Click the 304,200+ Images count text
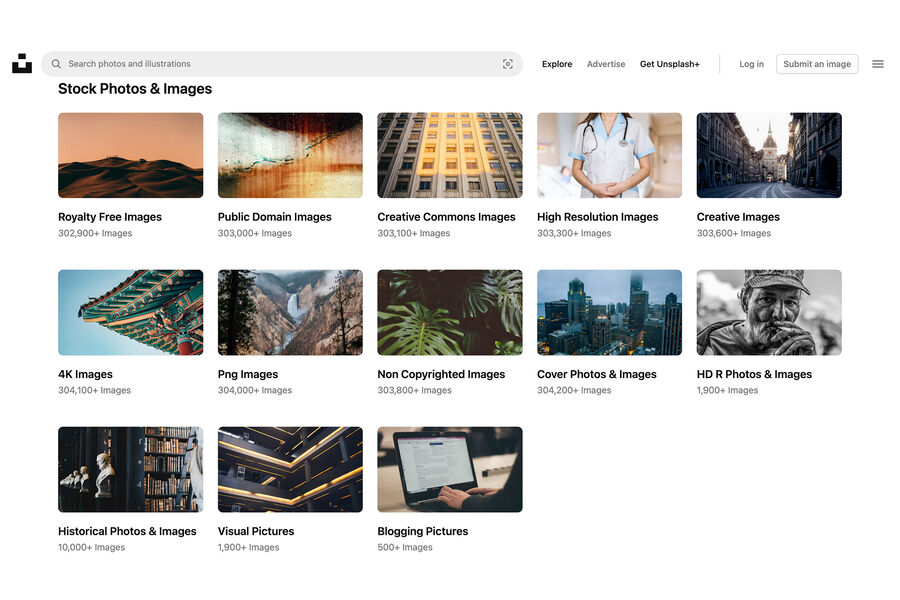 click(574, 390)
